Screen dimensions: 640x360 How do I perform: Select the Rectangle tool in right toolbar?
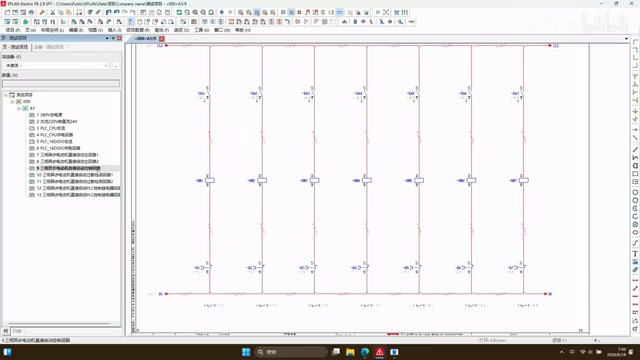tap(635, 174)
